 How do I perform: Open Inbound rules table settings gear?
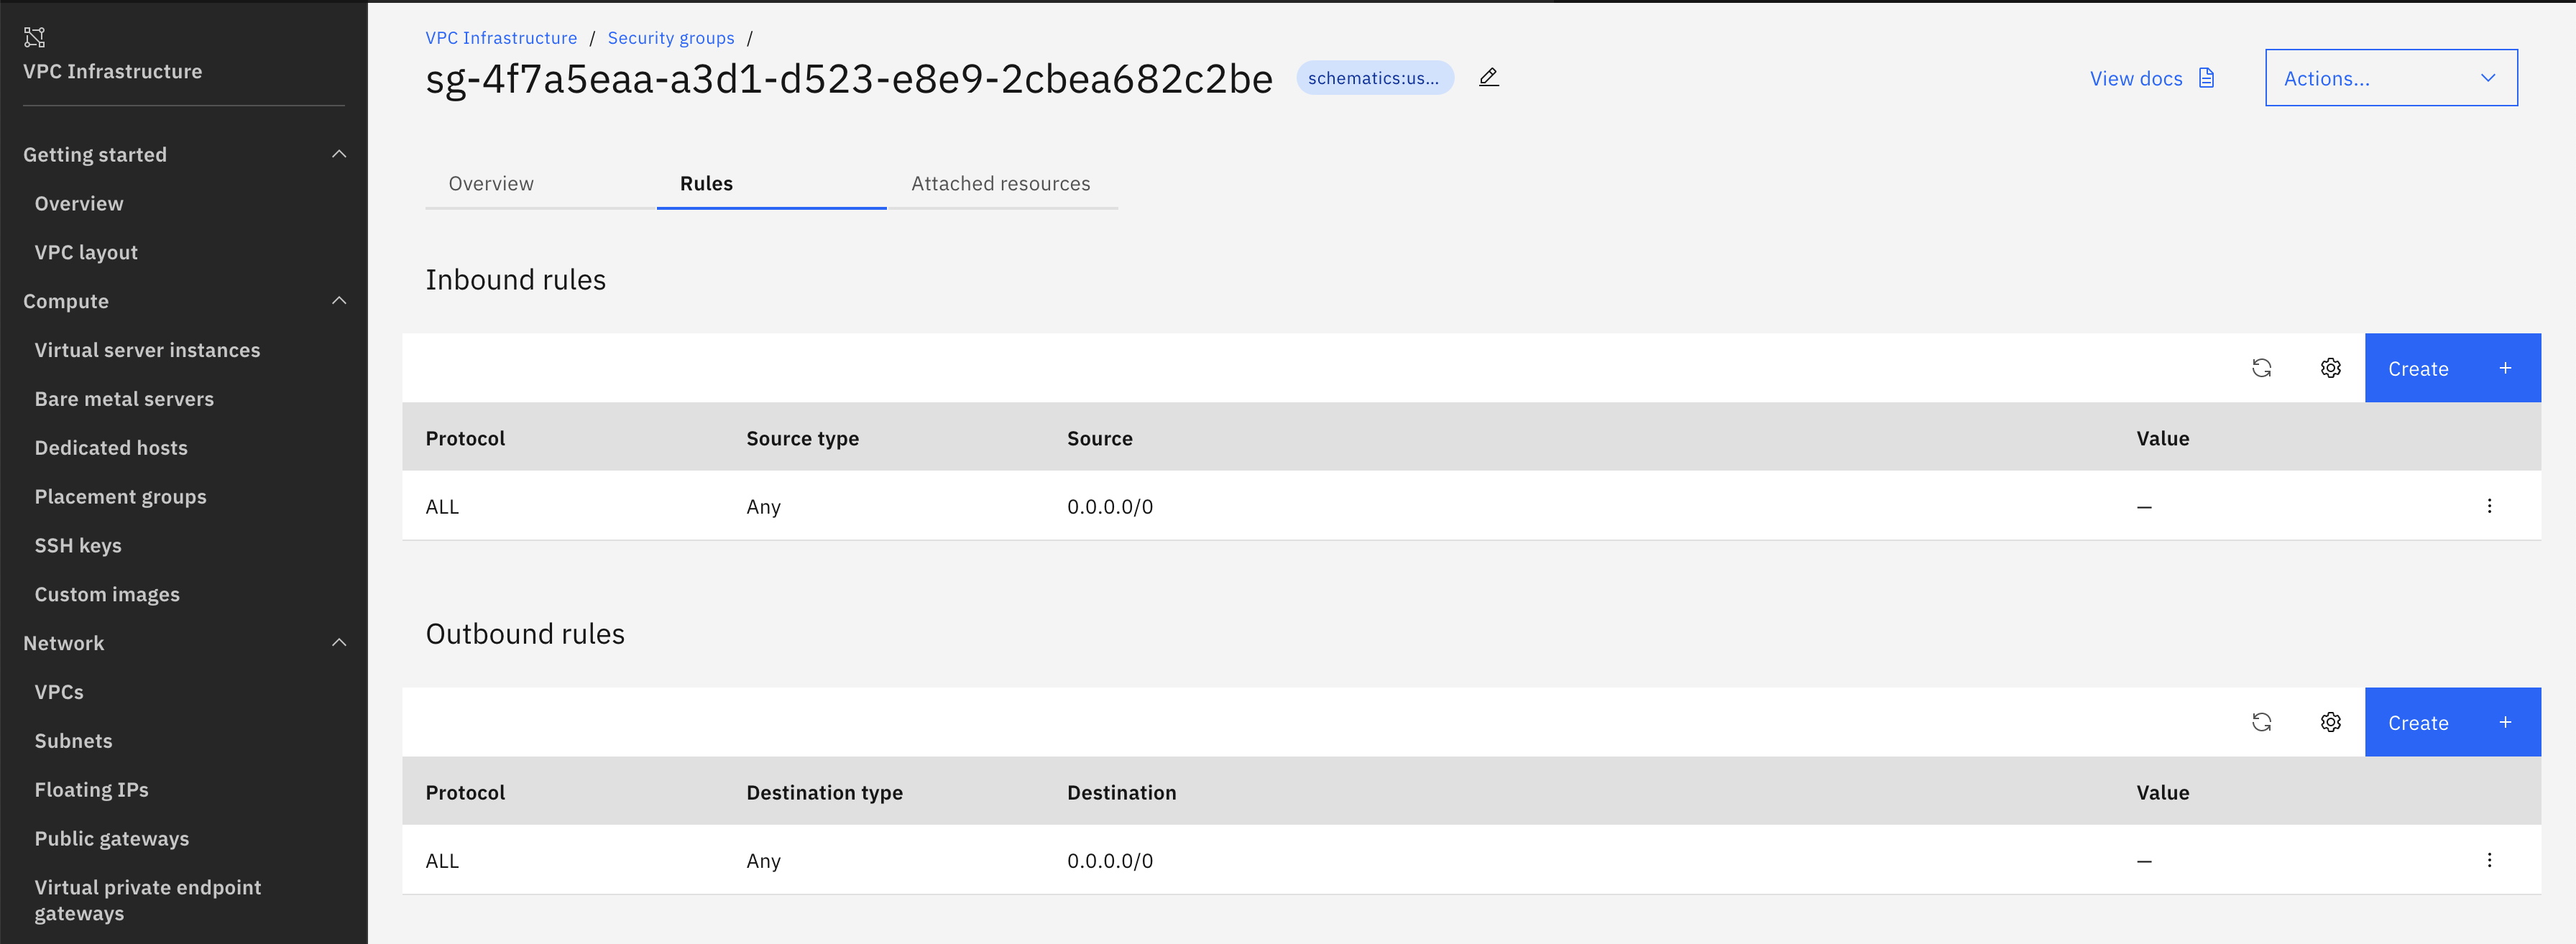point(2330,368)
